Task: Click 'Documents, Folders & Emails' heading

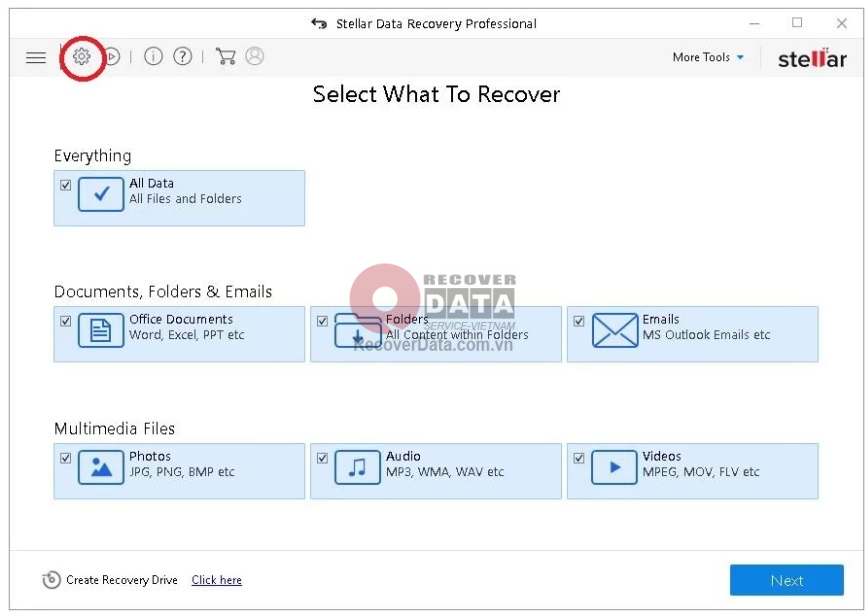Action: click(163, 292)
